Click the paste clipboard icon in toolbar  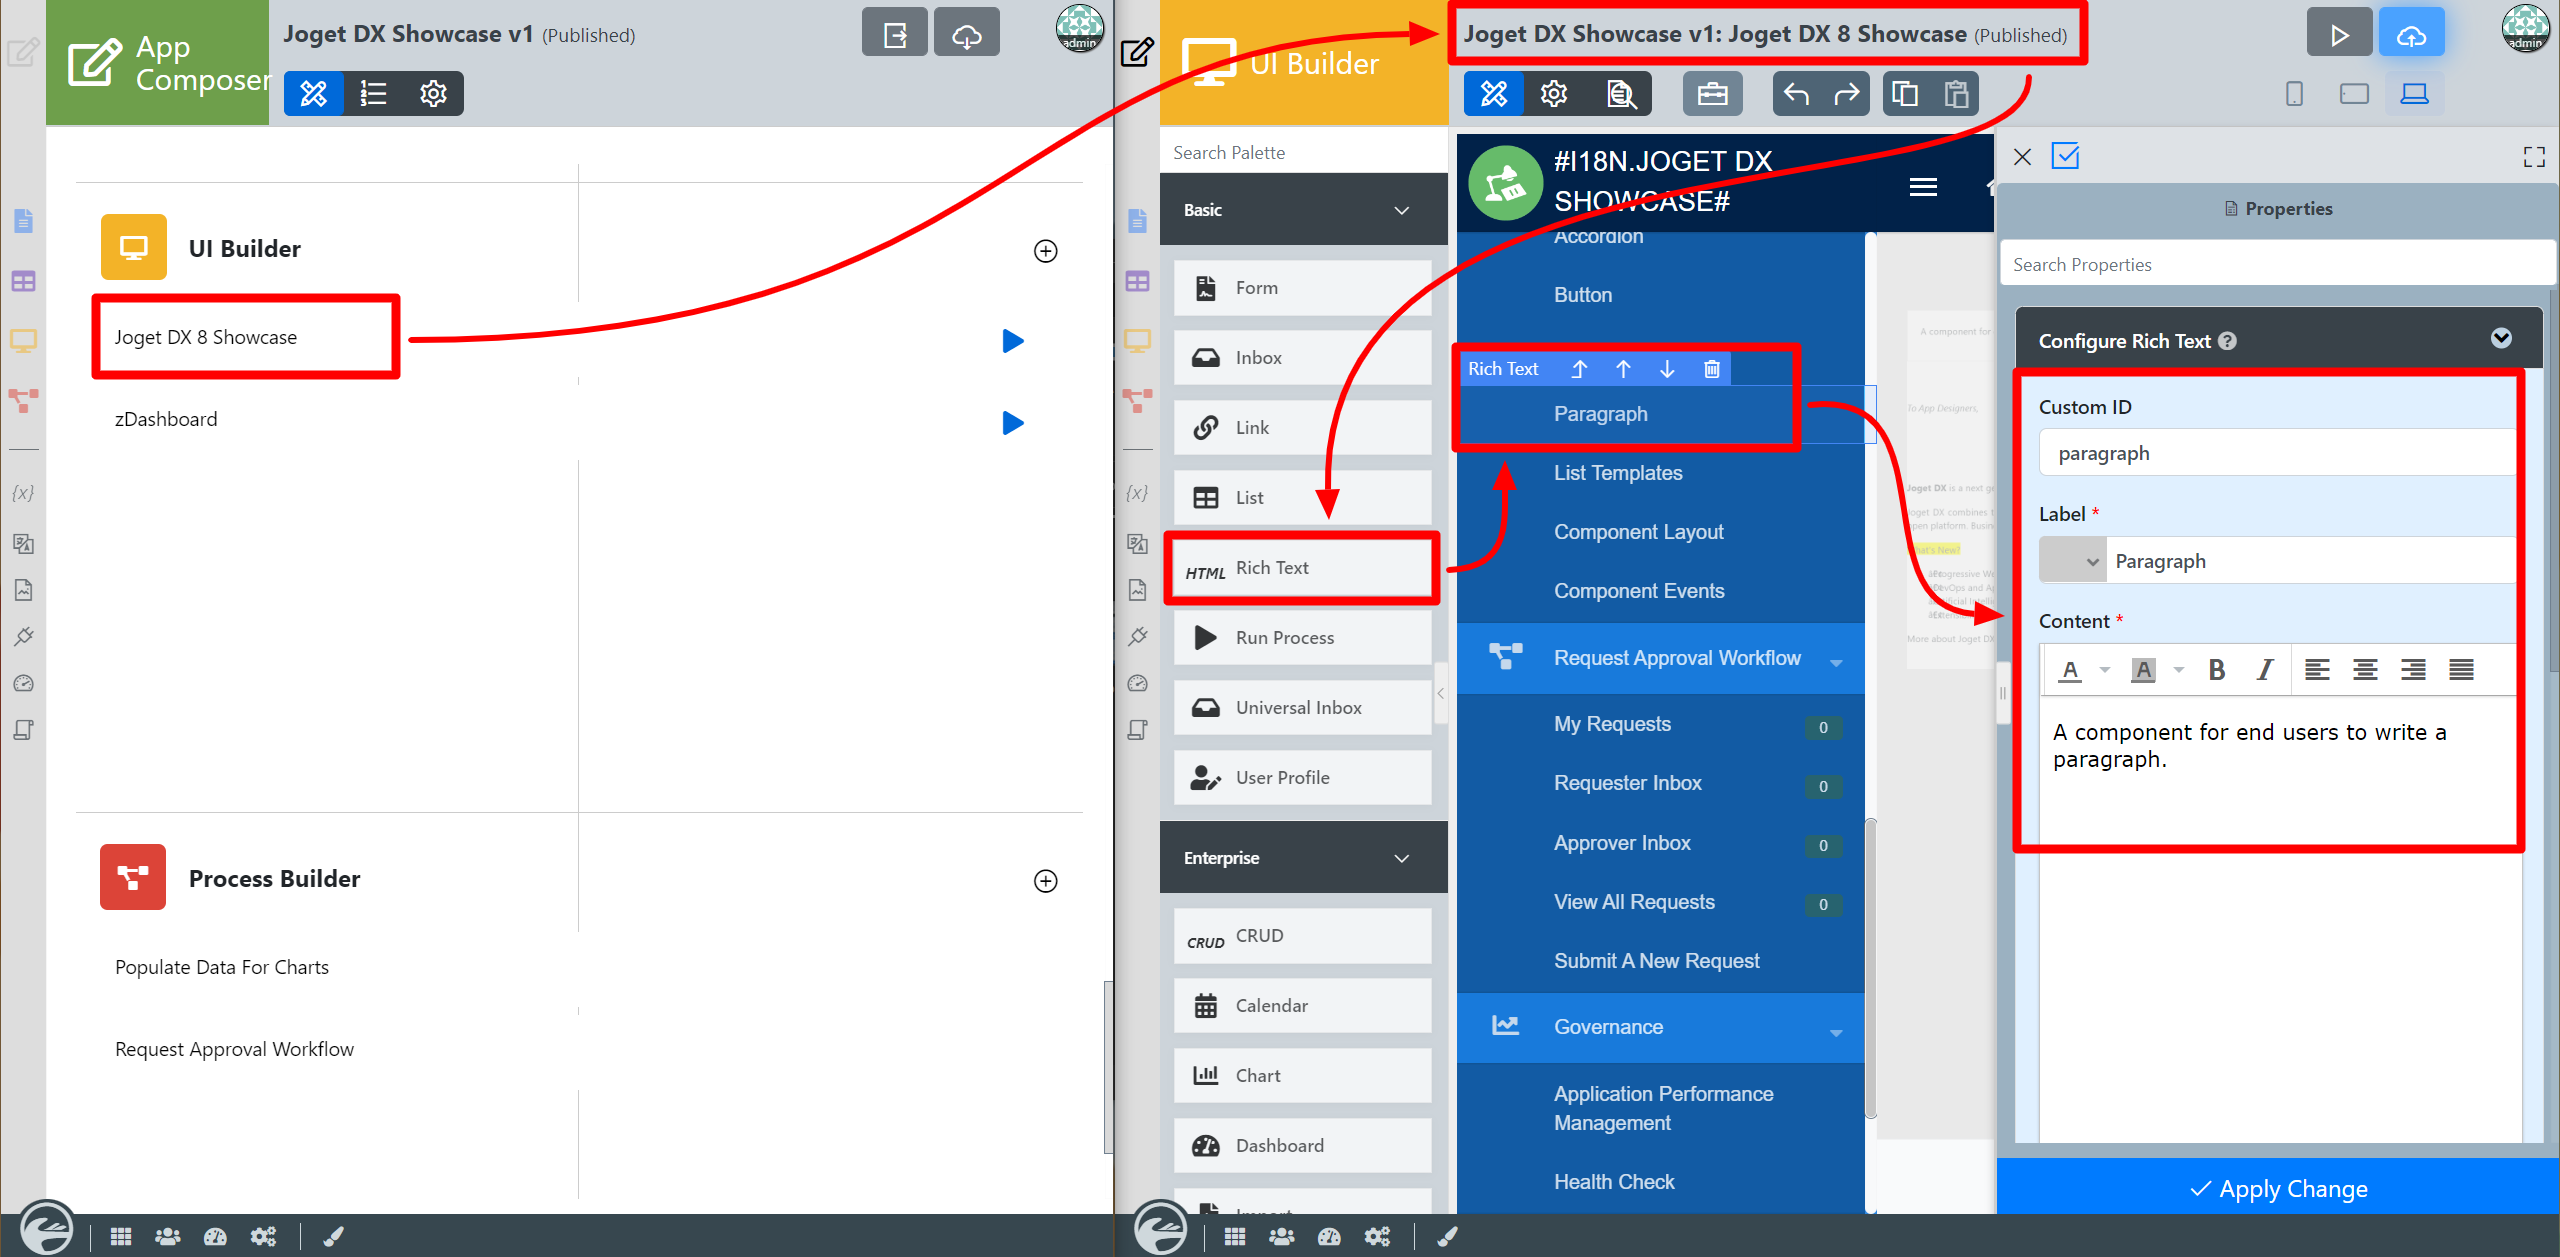tap(1956, 94)
